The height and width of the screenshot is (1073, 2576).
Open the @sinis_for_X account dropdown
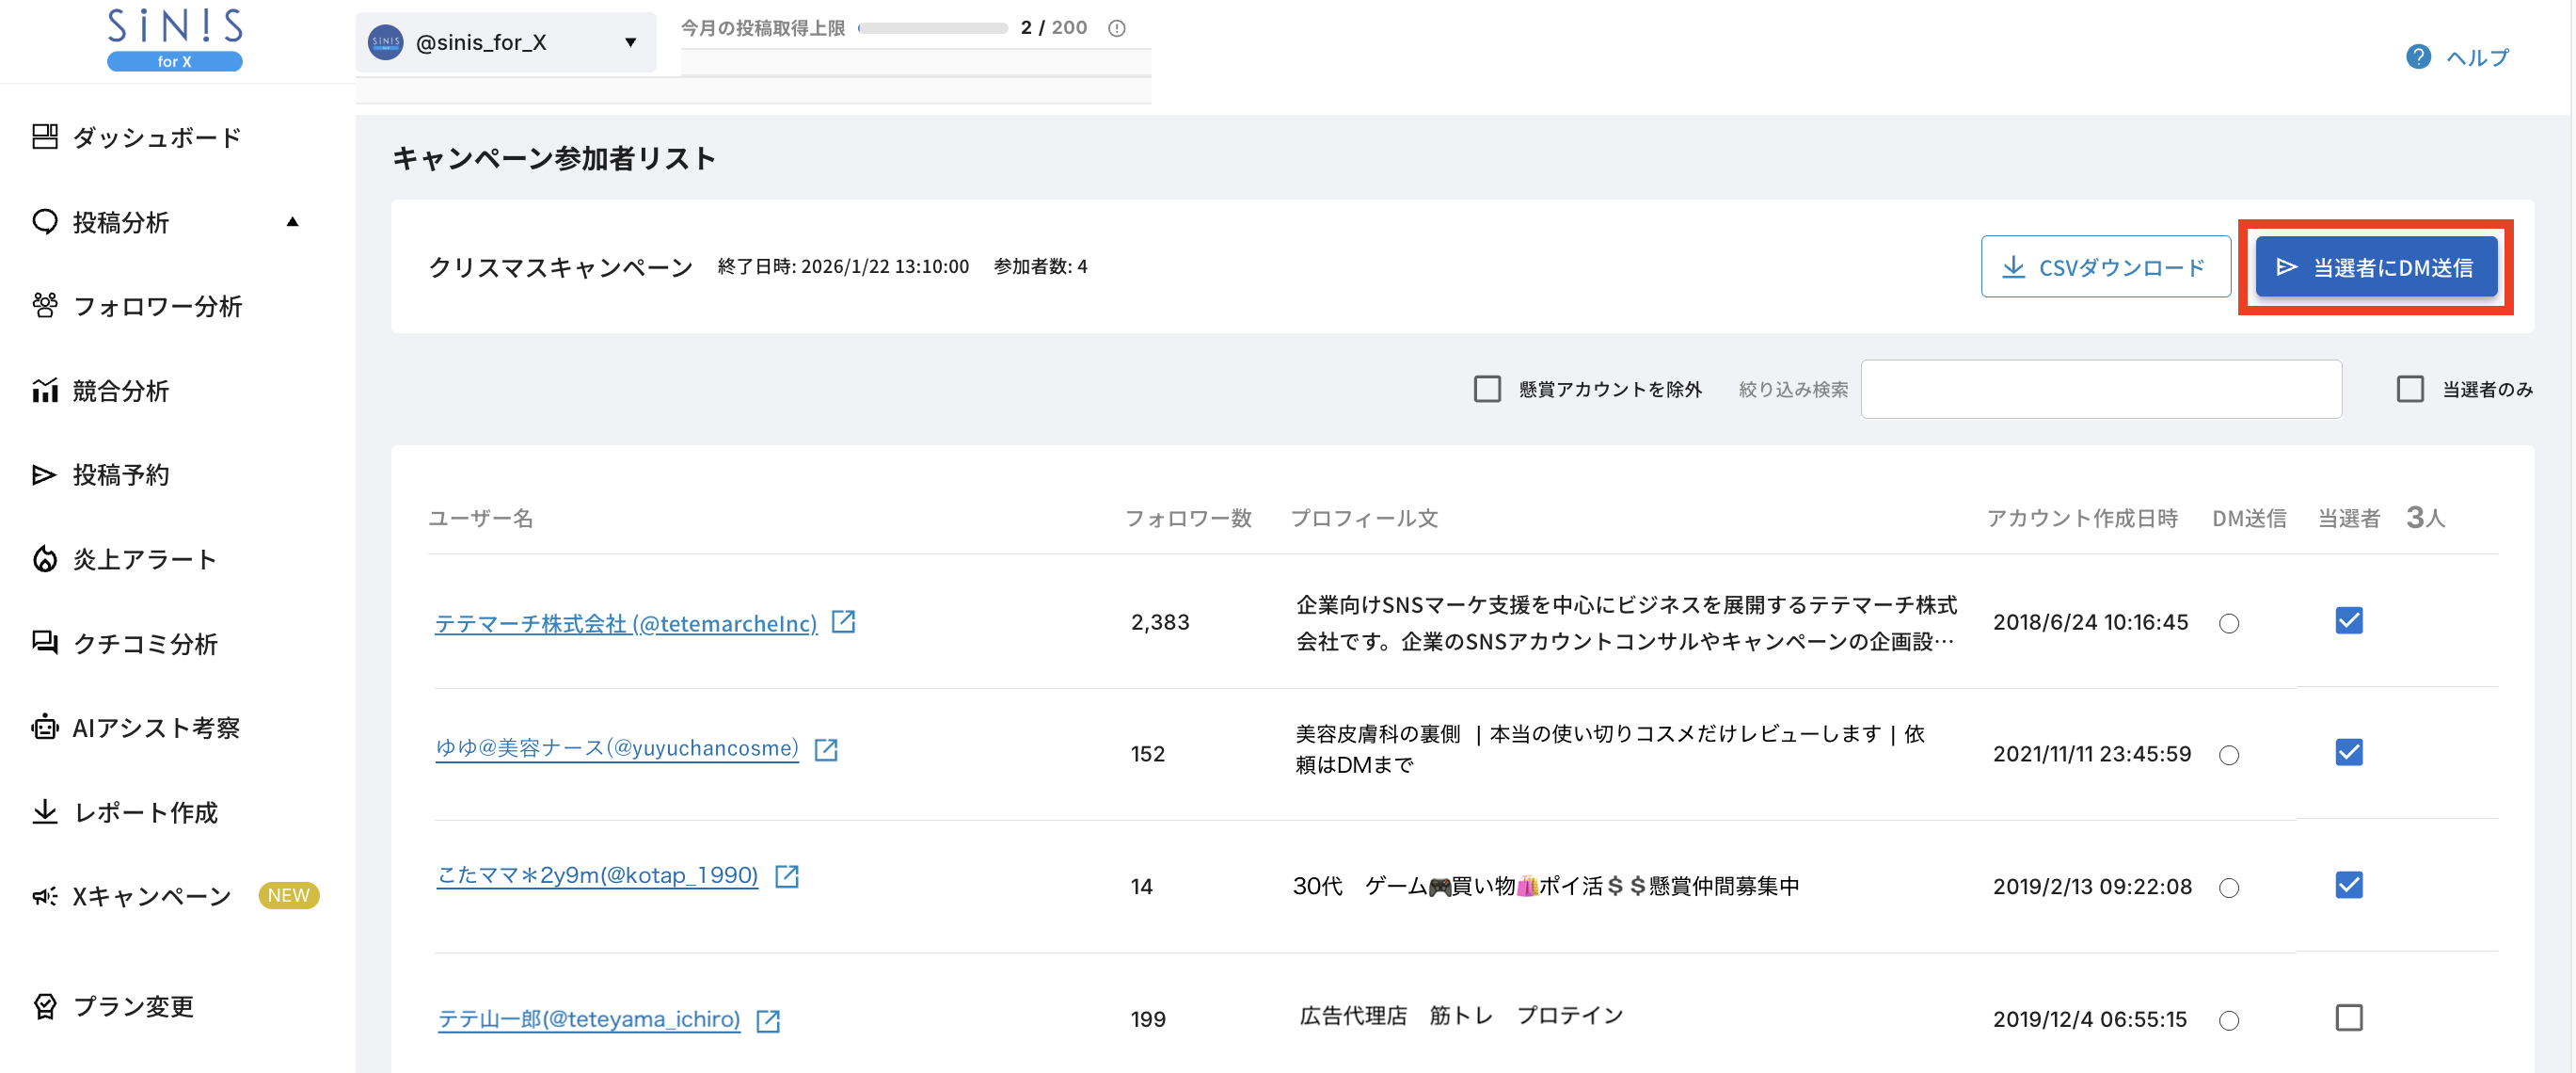pyautogui.click(x=630, y=42)
